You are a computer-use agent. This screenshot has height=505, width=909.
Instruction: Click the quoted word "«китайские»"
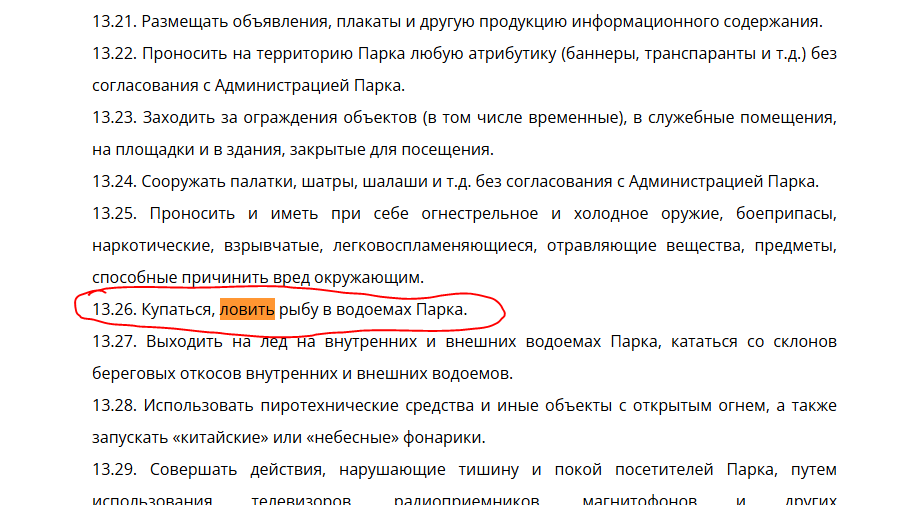coord(221,438)
